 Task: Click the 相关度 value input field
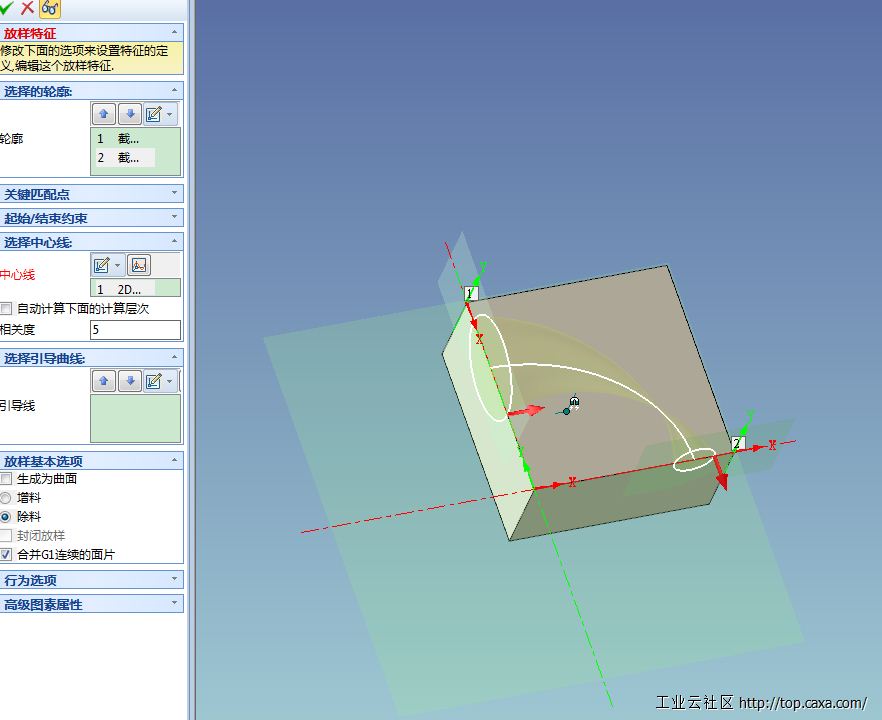pos(135,329)
